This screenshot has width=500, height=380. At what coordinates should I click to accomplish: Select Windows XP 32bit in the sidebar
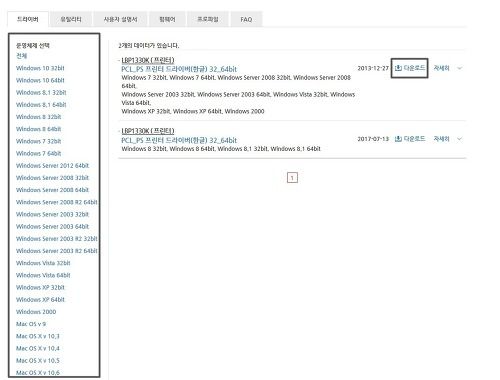[x=40, y=287]
